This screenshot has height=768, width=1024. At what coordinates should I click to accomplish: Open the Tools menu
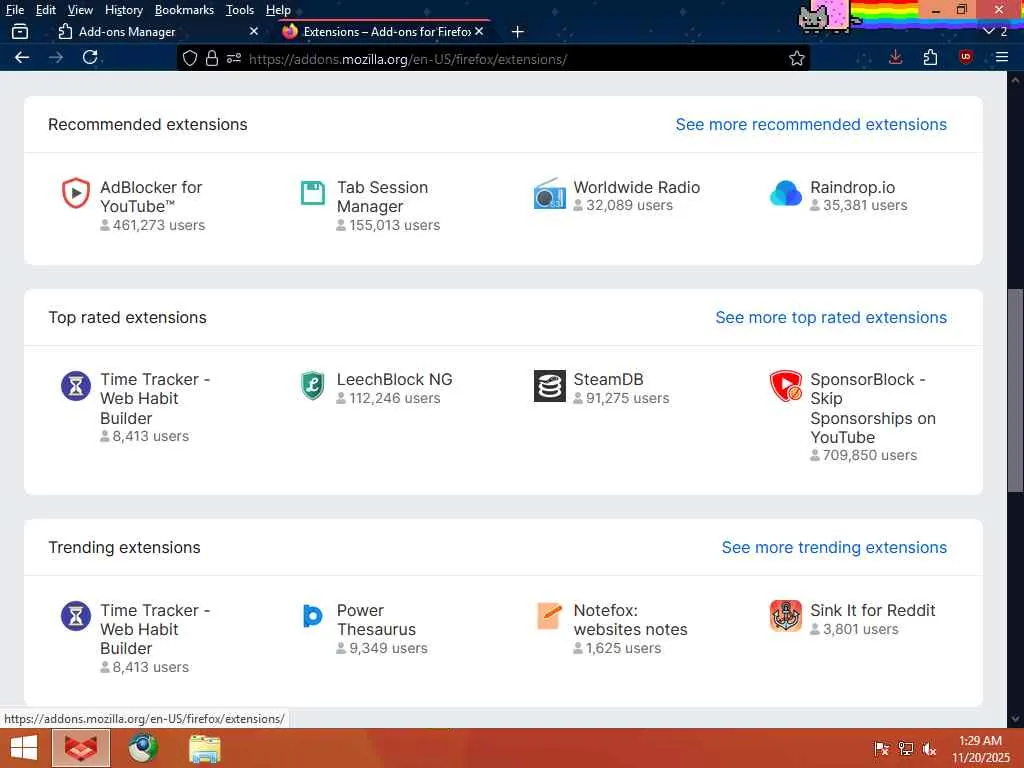[240, 10]
